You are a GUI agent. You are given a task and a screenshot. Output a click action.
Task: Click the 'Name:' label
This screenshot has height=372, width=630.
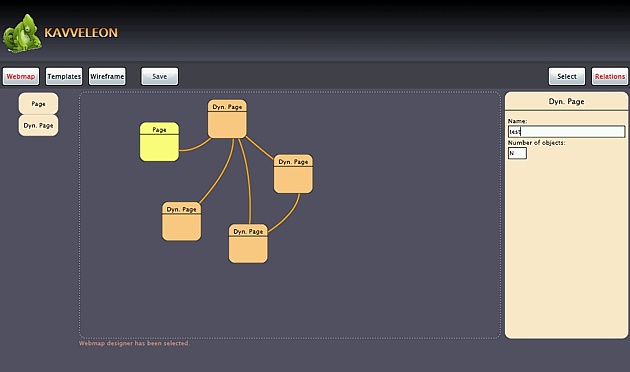(x=518, y=121)
